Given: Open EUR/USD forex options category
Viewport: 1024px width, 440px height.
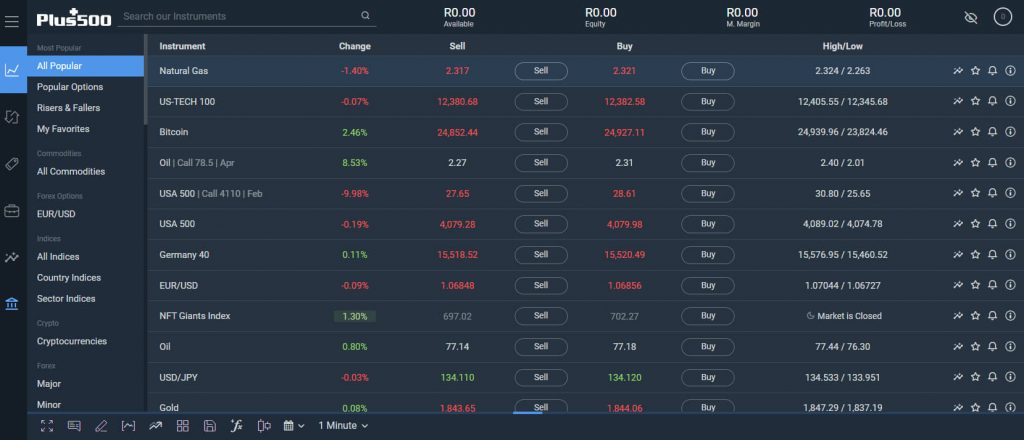Looking at the screenshot, I should click(x=54, y=214).
